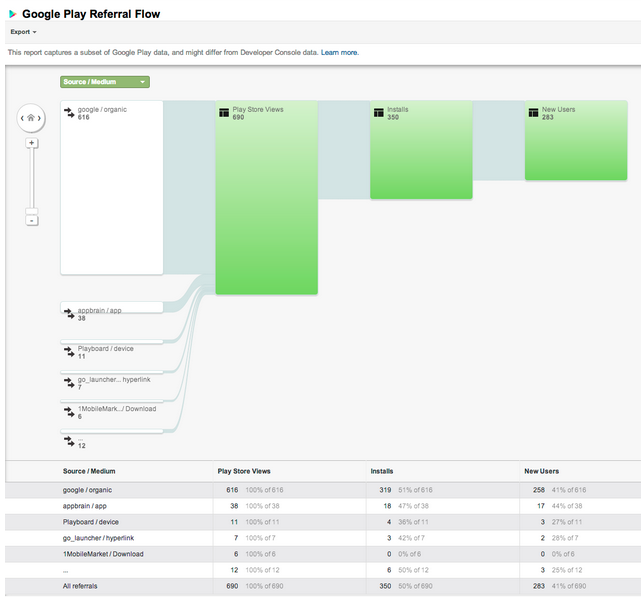This screenshot has height=598, width=641.
Task: Click the flow arrow icon beside 12
Action: pyautogui.click(x=69, y=441)
